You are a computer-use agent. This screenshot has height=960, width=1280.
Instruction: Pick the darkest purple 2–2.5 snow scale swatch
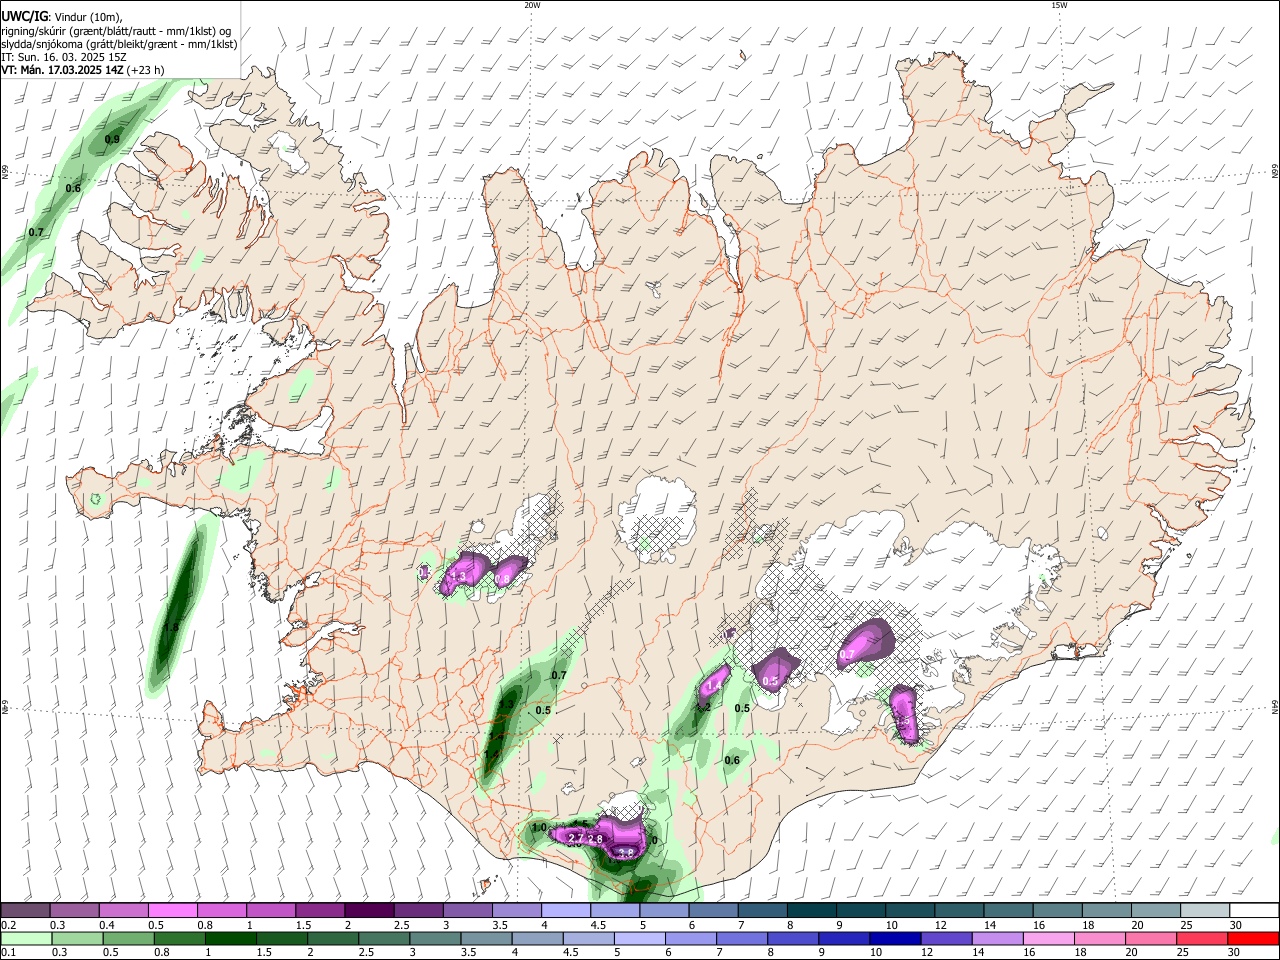(369, 911)
